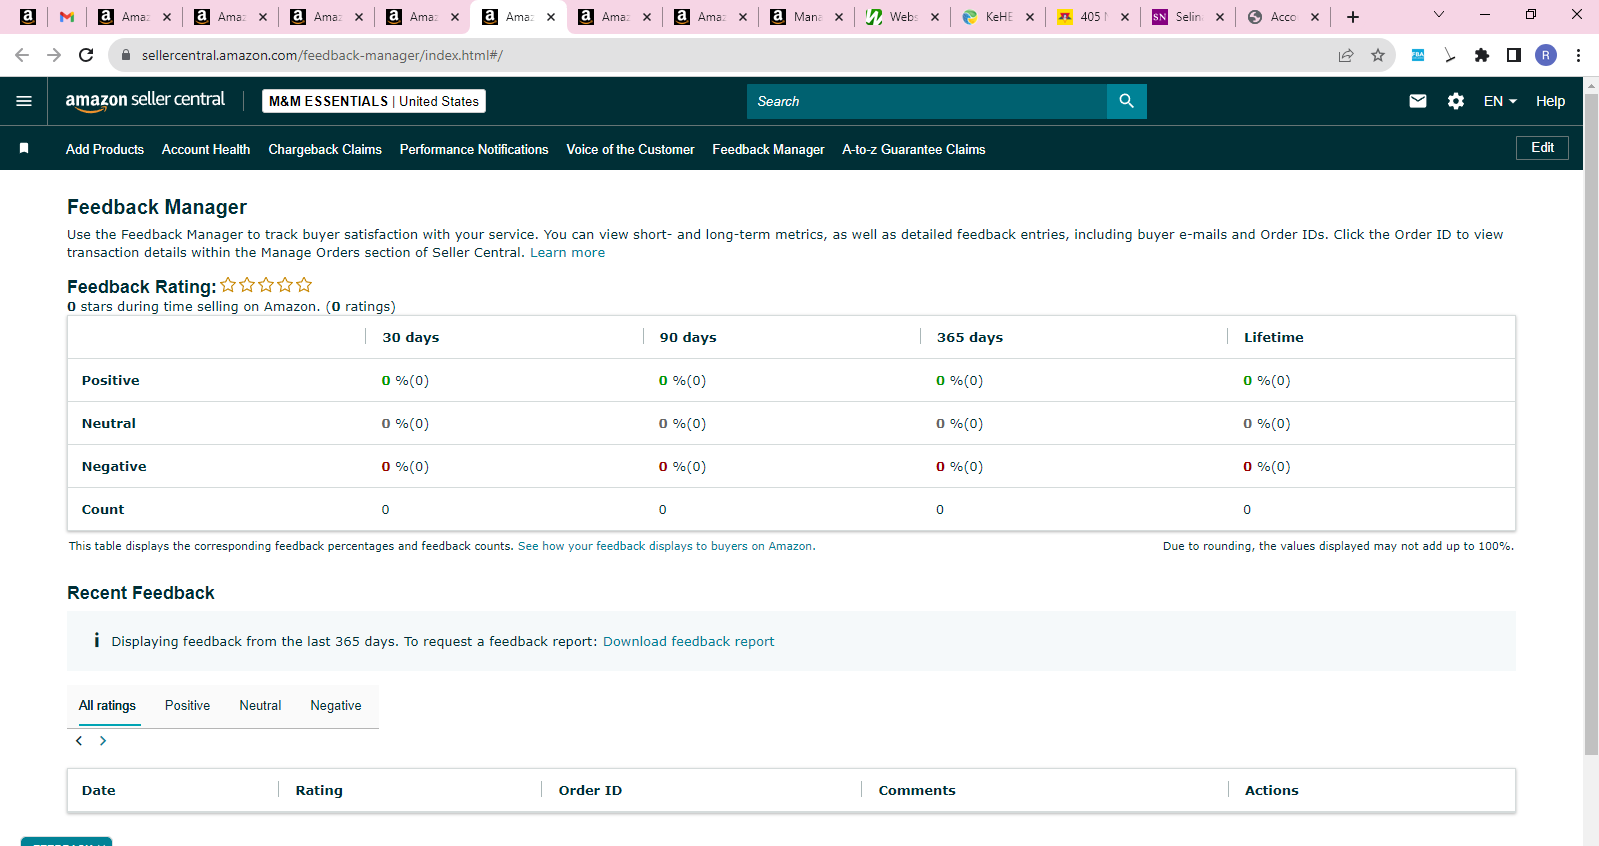Open a new browser tab
Viewport: 1599px width, 846px height.
pyautogui.click(x=1353, y=17)
